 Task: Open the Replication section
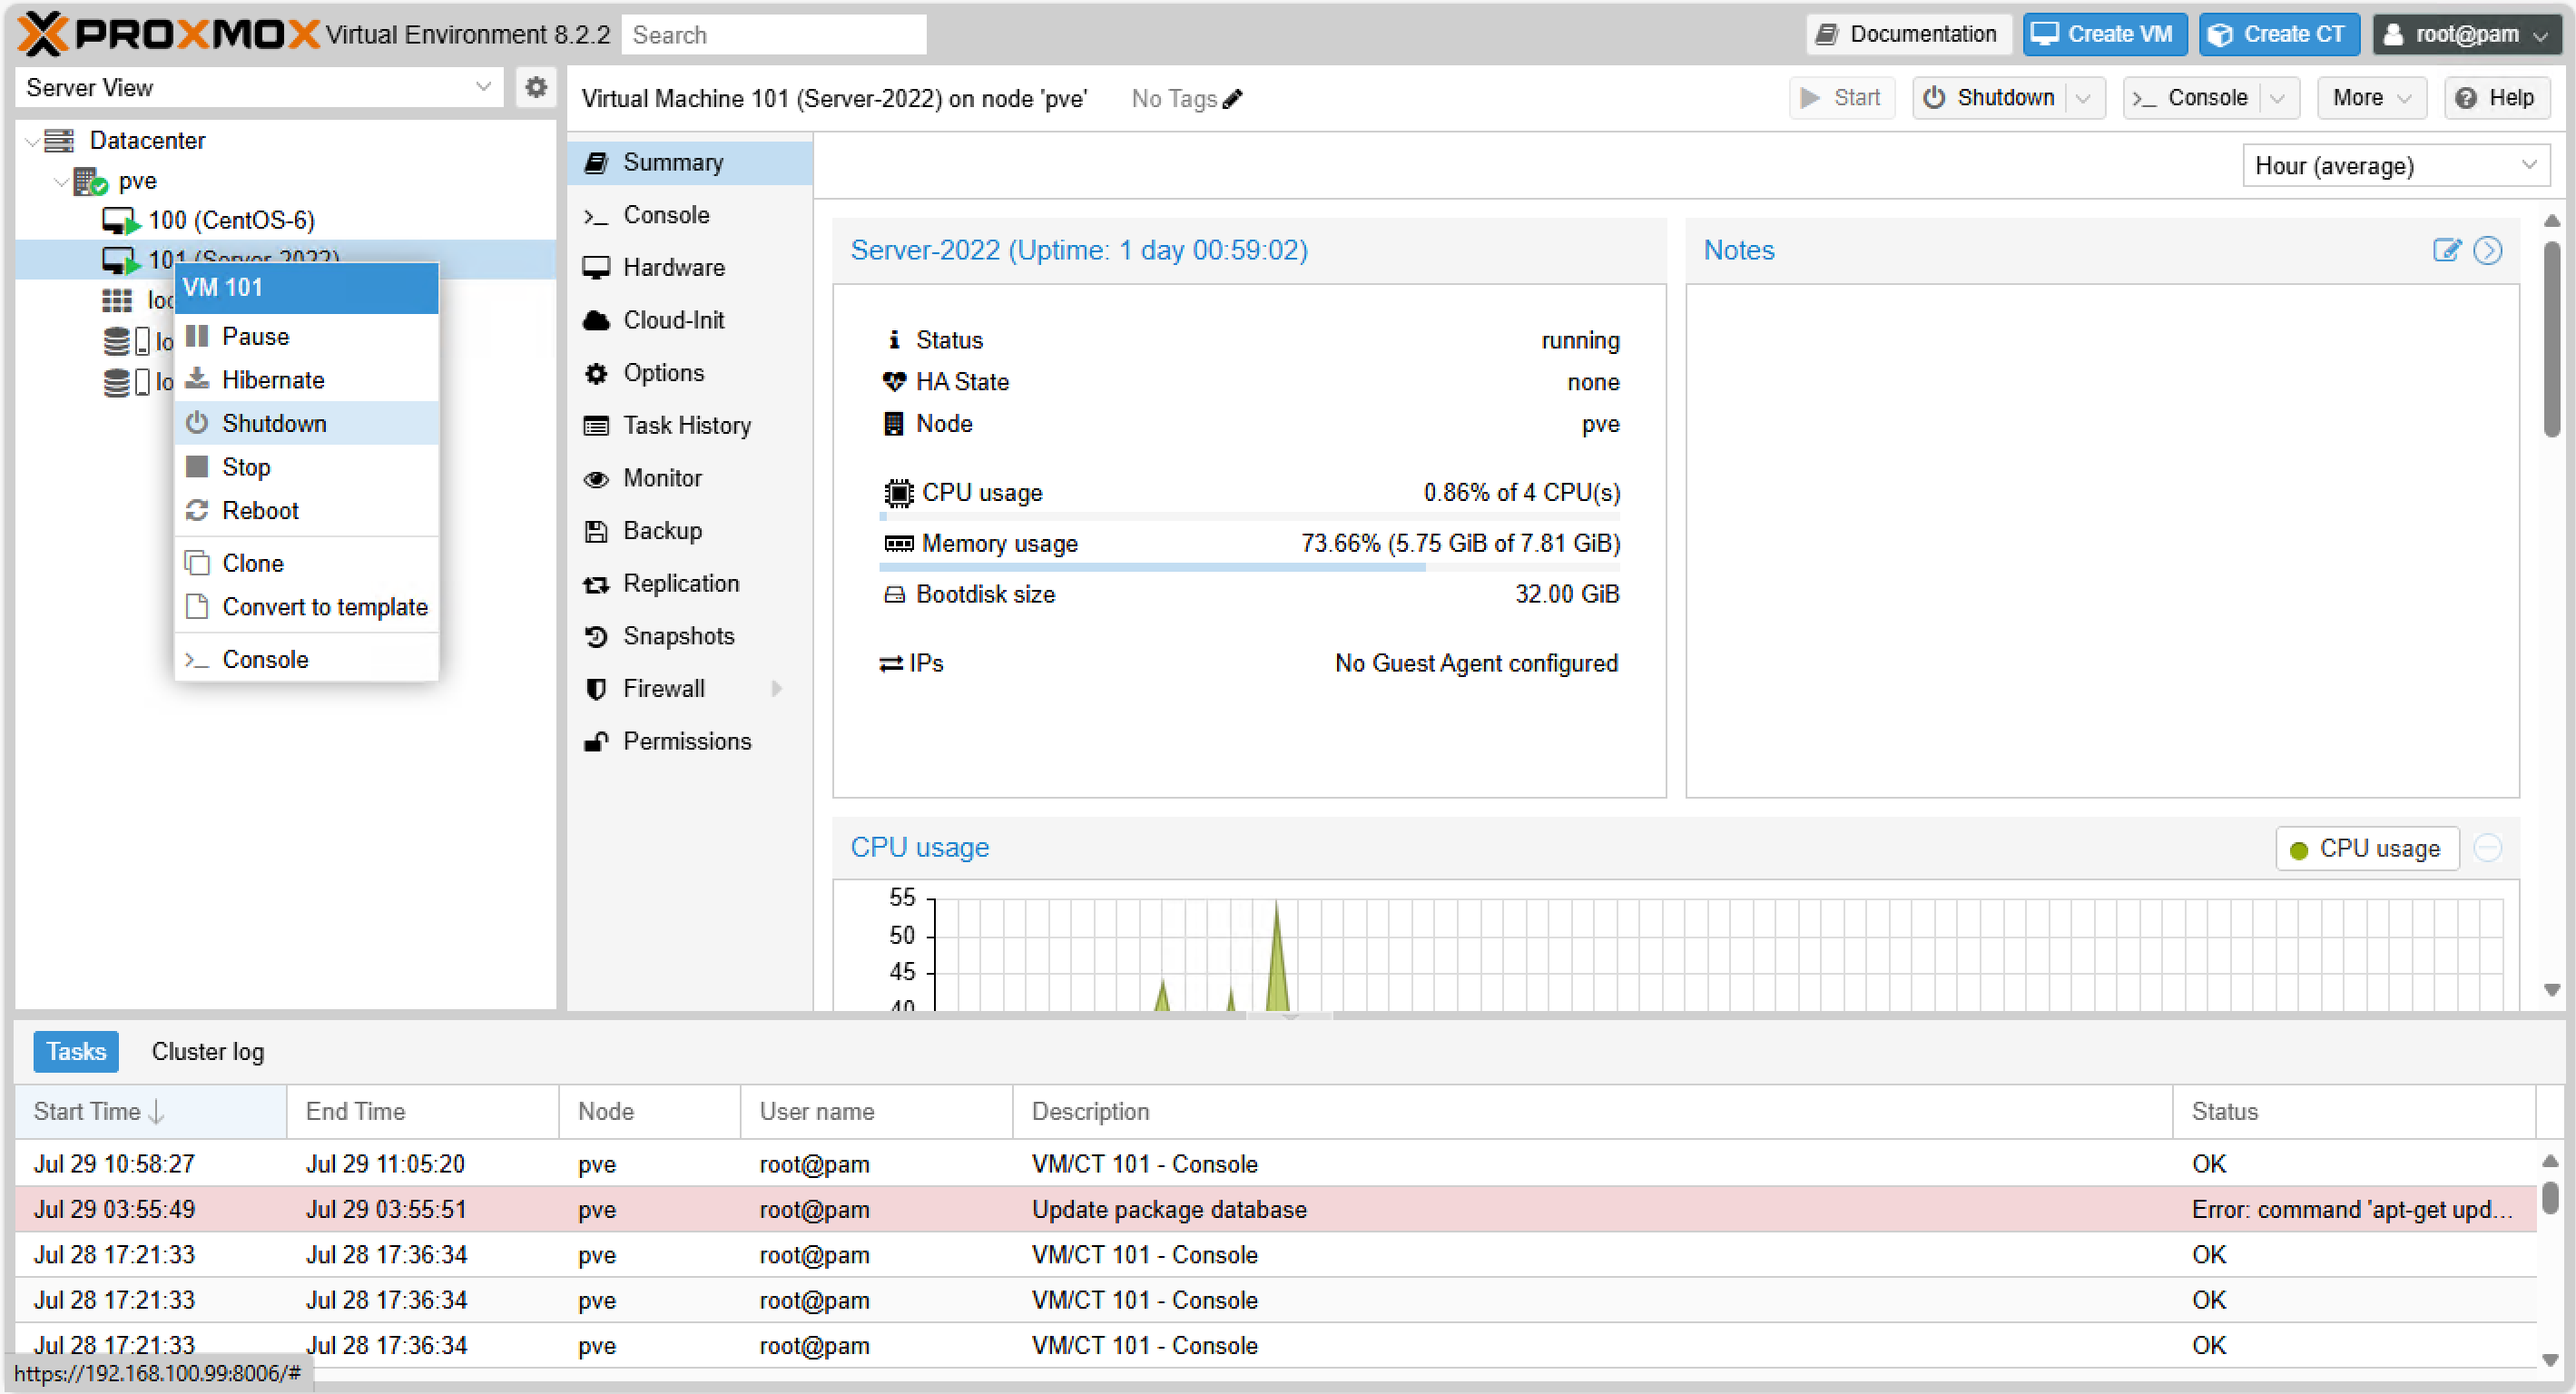click(690, 583)
